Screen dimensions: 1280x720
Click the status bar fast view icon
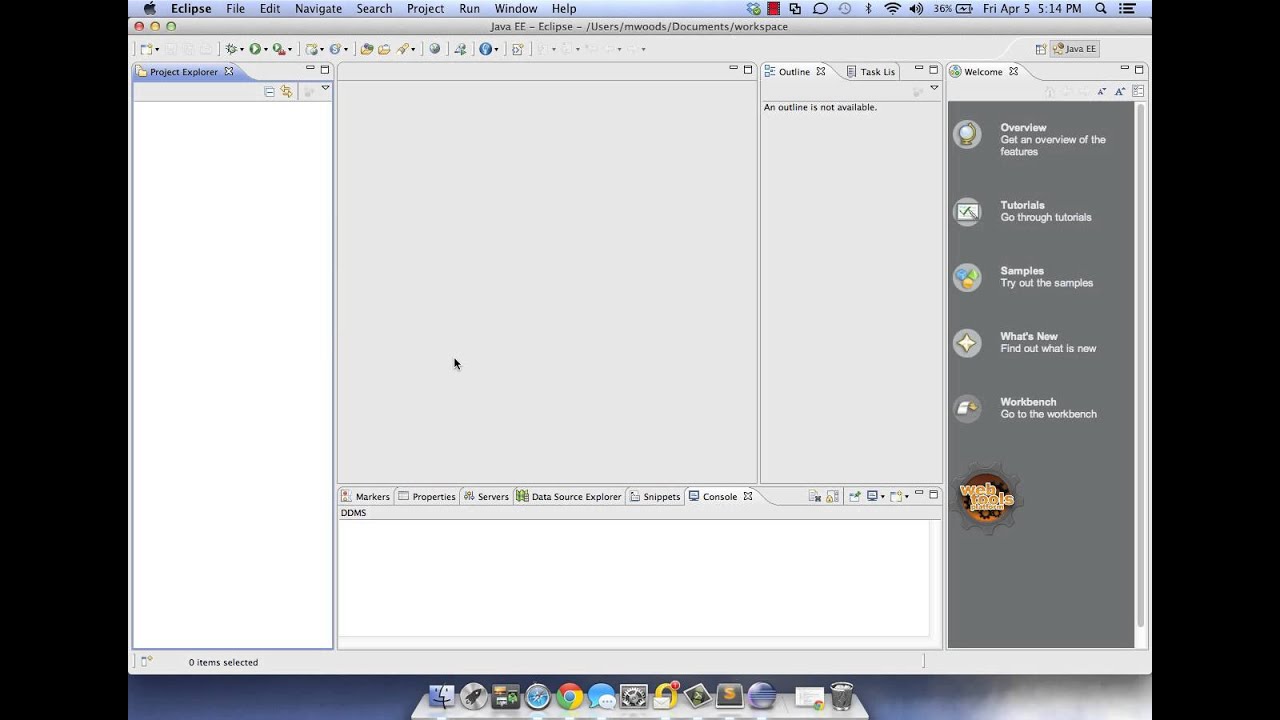pos(146,661)
